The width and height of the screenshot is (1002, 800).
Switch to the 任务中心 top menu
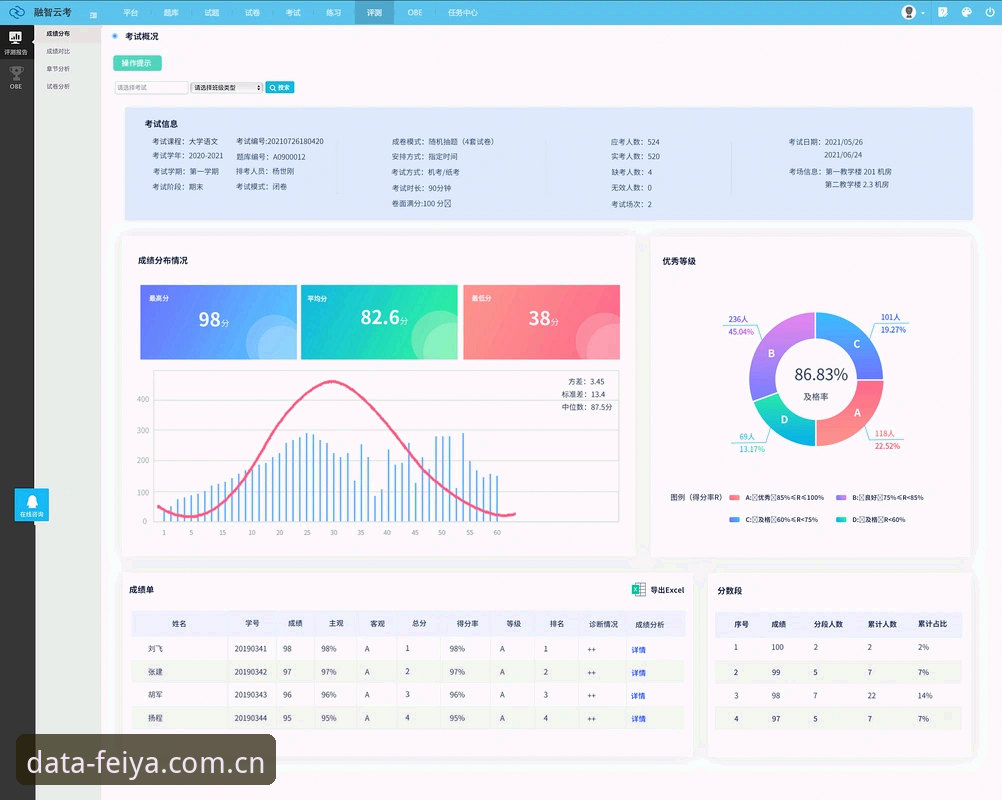[463, 13]
